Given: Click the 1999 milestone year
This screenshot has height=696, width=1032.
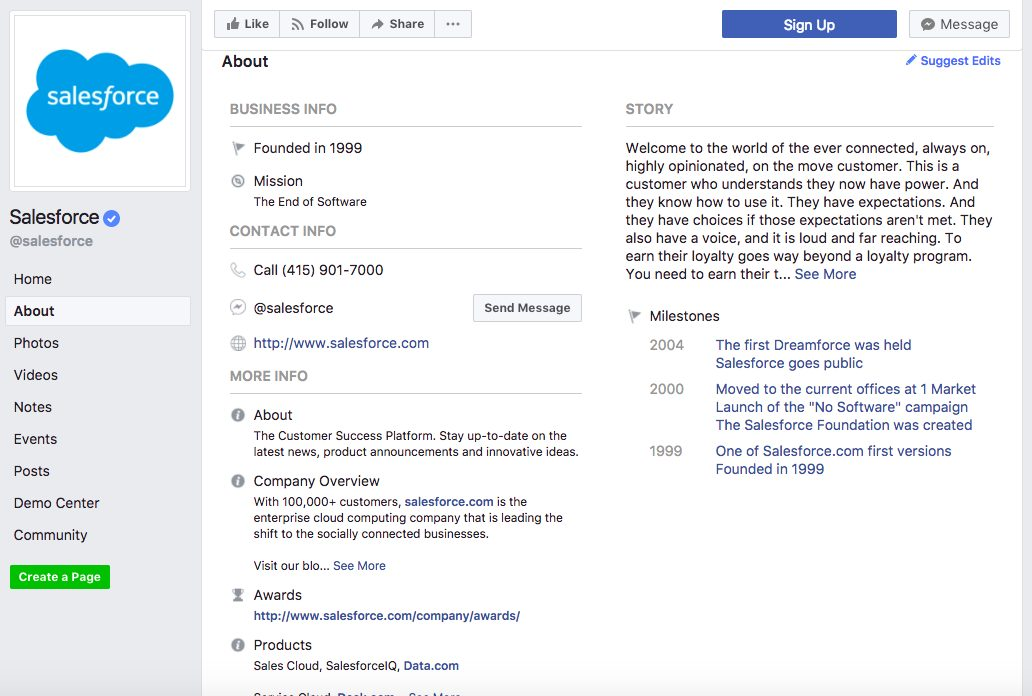Looking at the screenshot, I should pyautogui.click(x=666, y=451).
